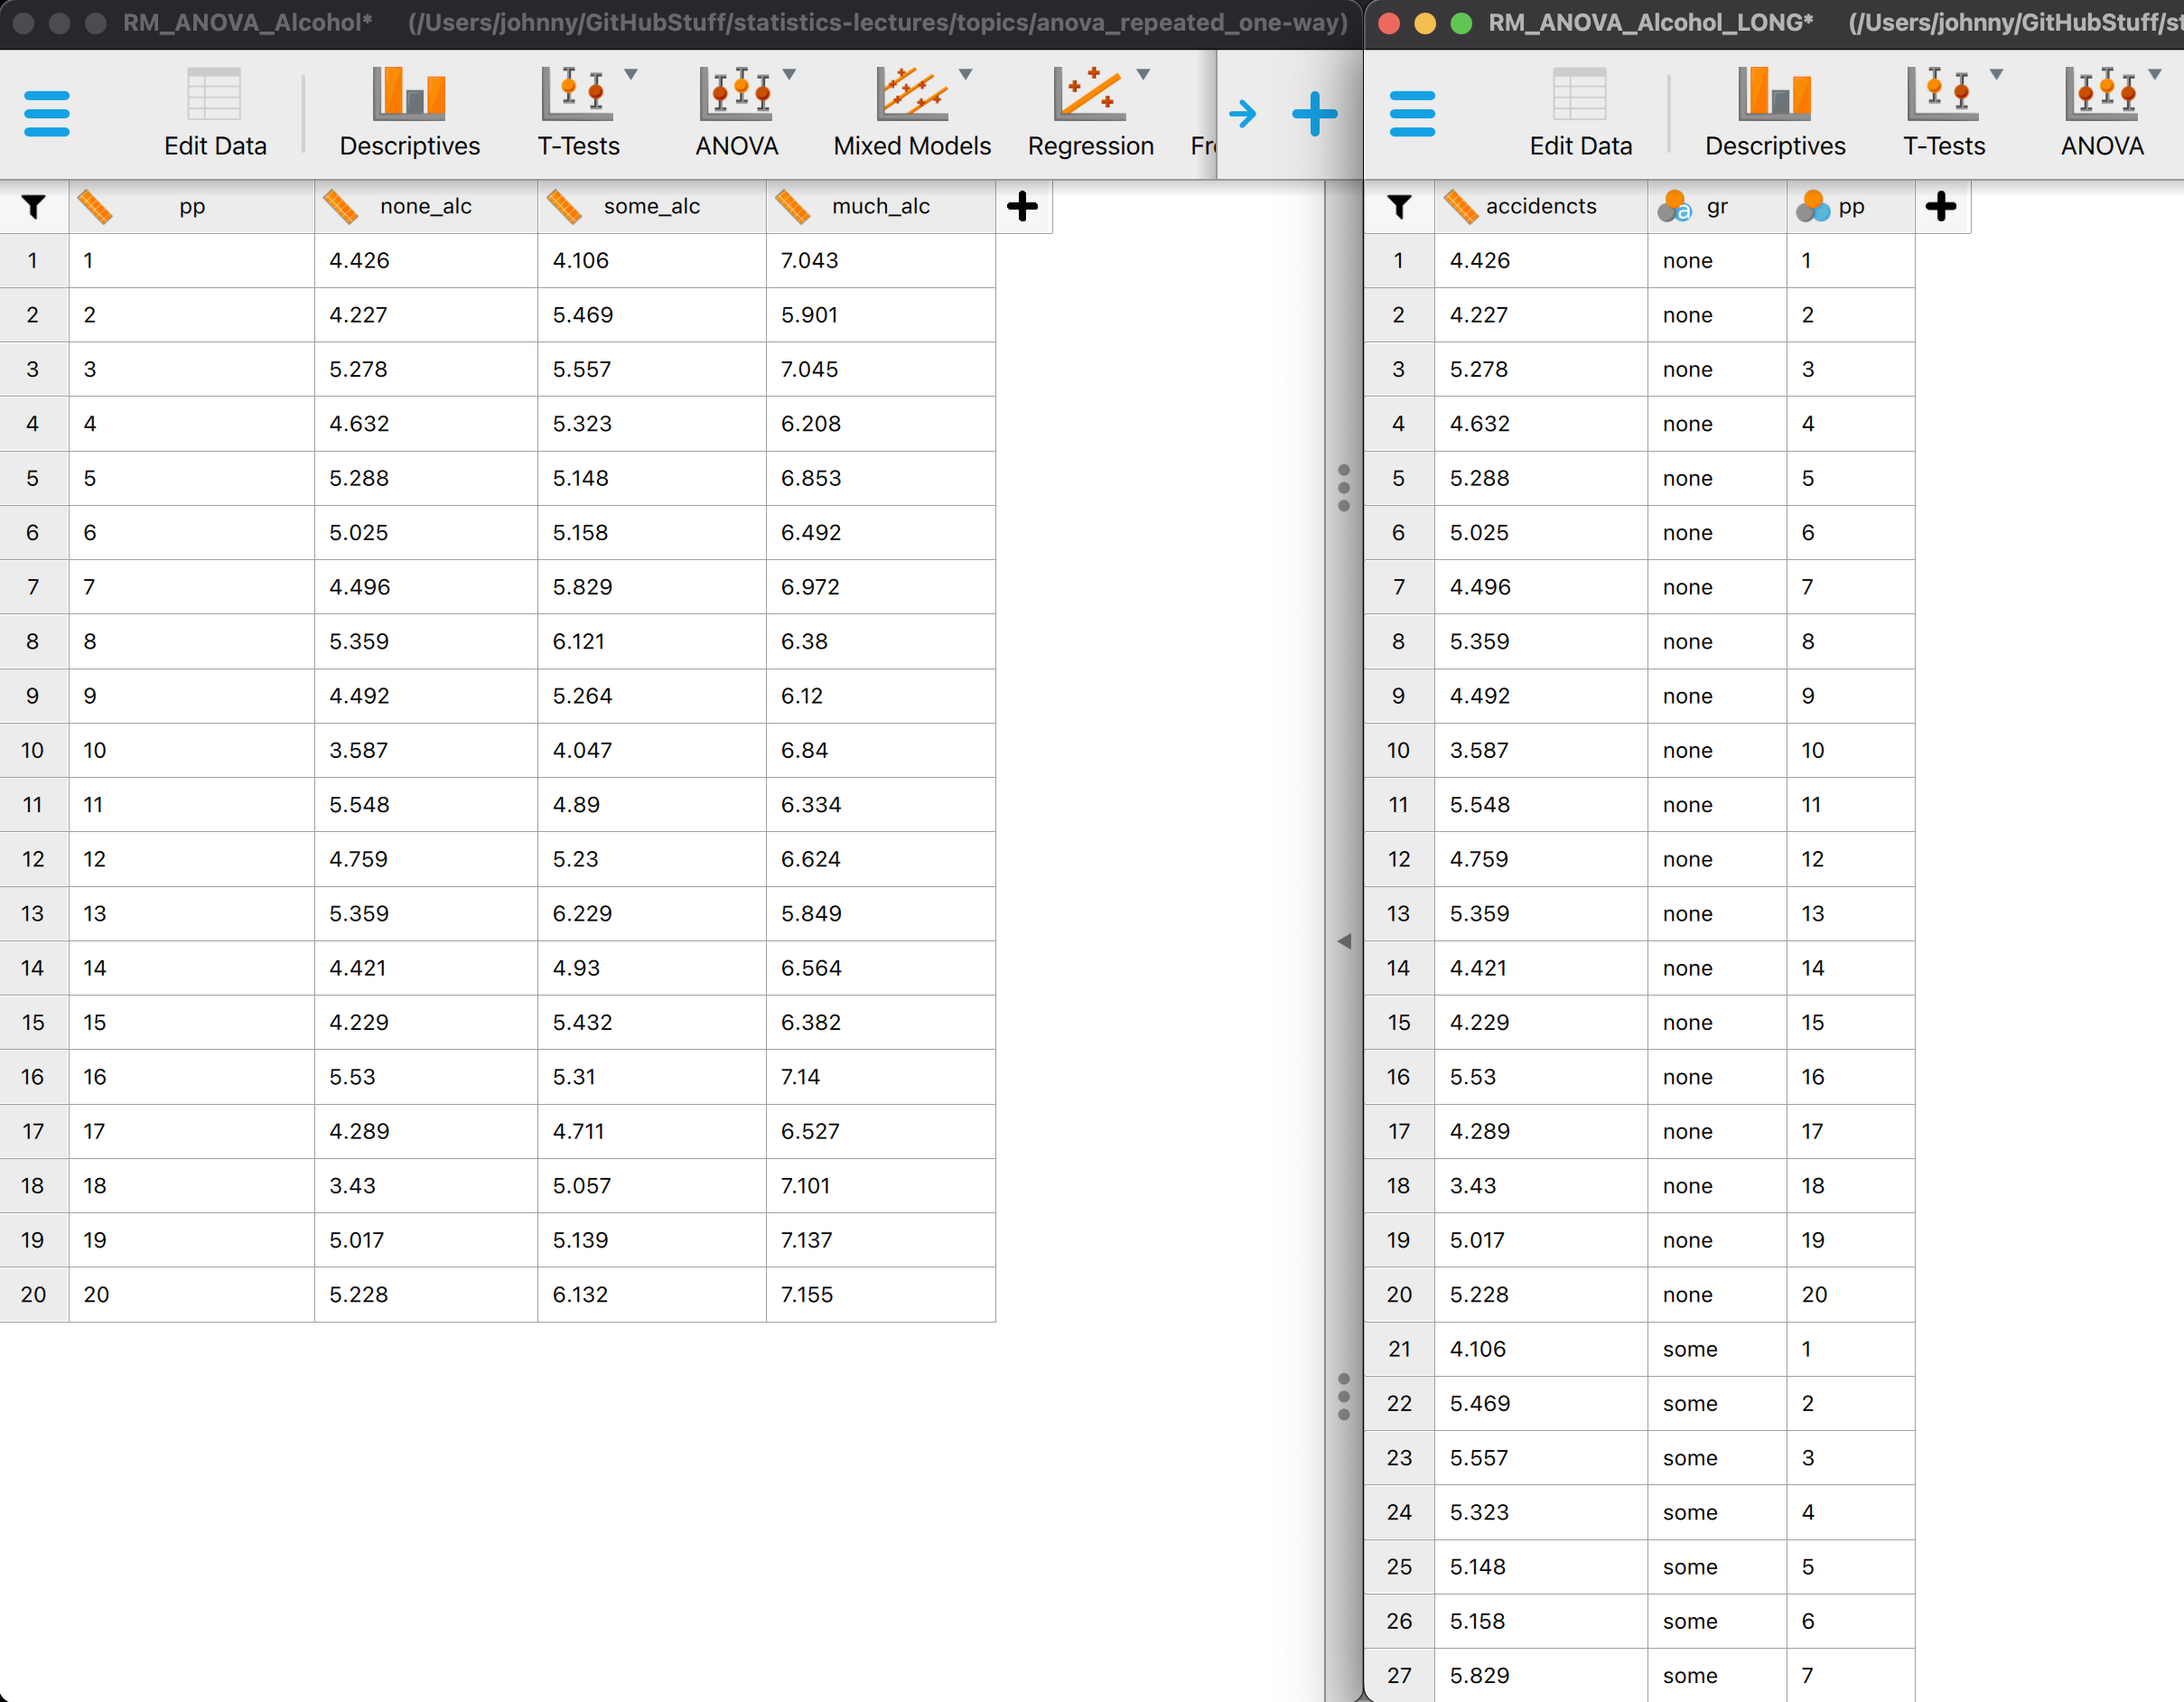This screenshot has width=2184, height=1702.
Task: Click filter funnel icon in left table
Action: tap(33, 207)
